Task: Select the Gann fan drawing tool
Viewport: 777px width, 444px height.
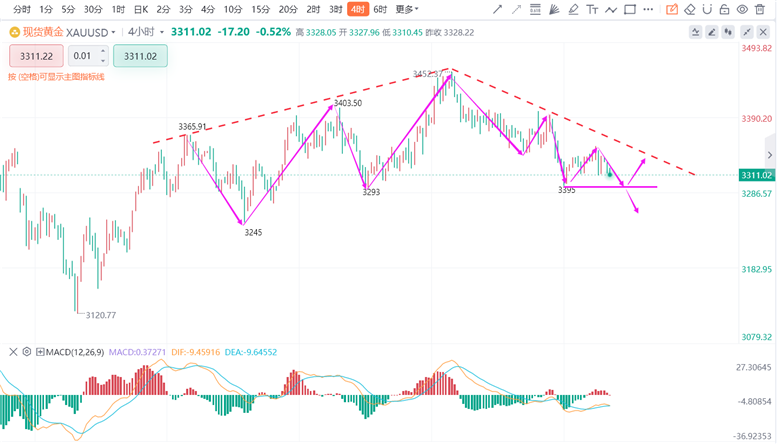Action: pyautogui.click(x=554, y=9)
